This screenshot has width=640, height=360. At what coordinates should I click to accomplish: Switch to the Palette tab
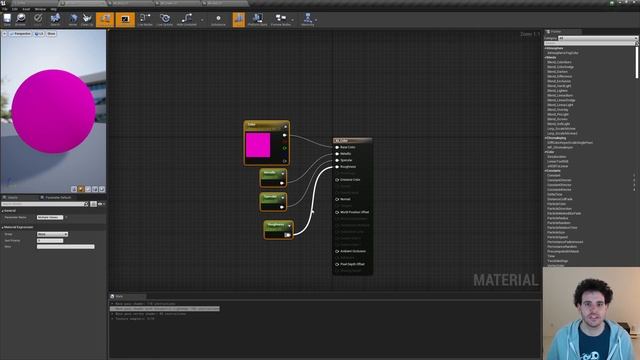pos(563,31)
